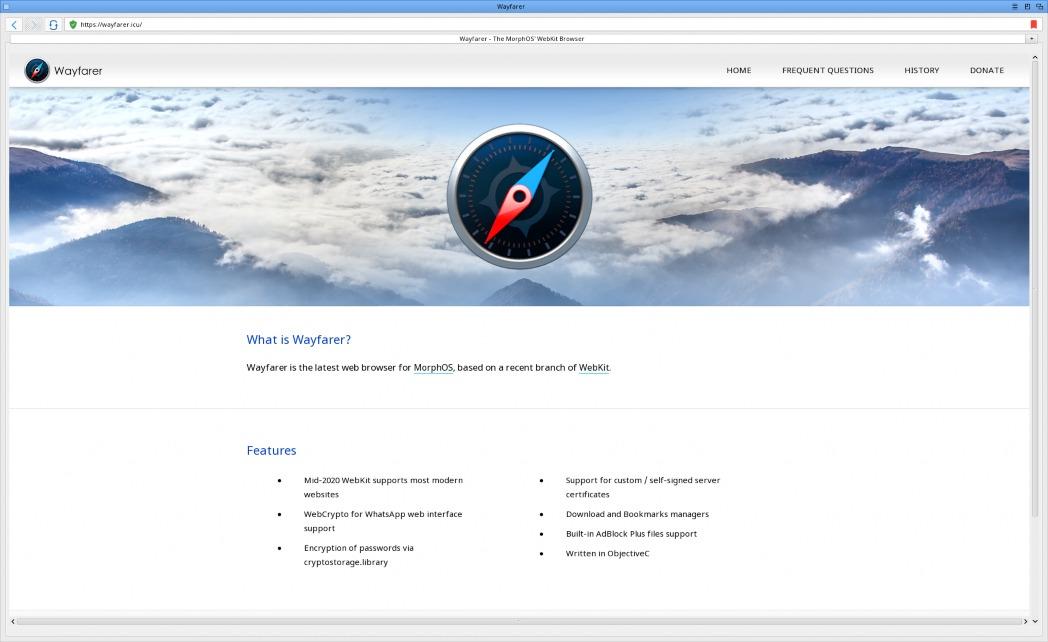Click the window close gadget at top-left
Viewport: 1048px width, 642px height.
click(6, 6)
